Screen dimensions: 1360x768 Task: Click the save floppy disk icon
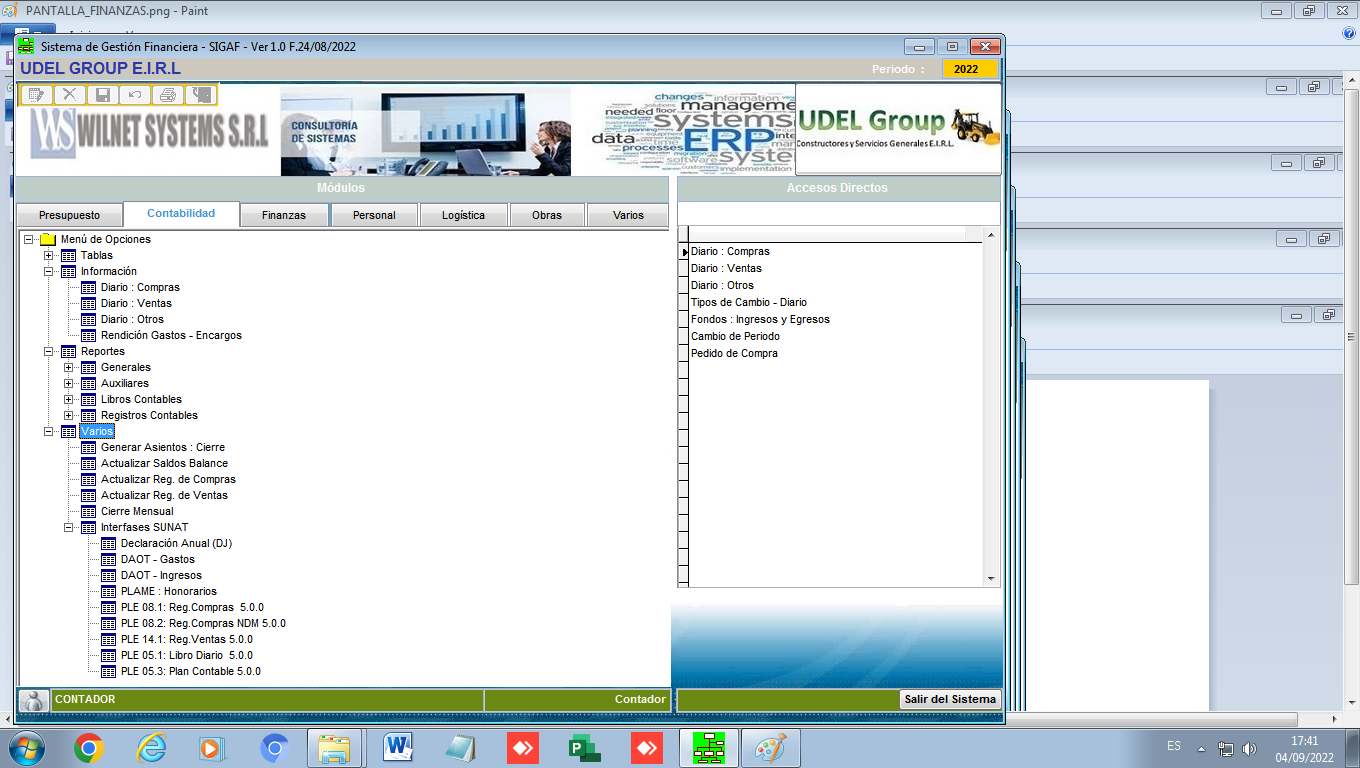pyautogui.click(x=102, y=95)
